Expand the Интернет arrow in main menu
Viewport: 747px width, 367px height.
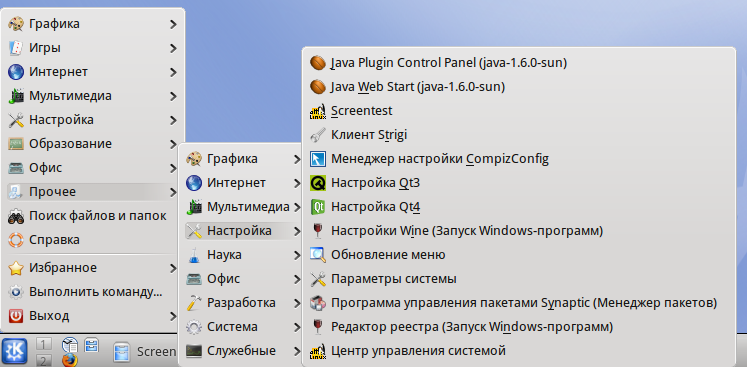[x=173, y=72]
